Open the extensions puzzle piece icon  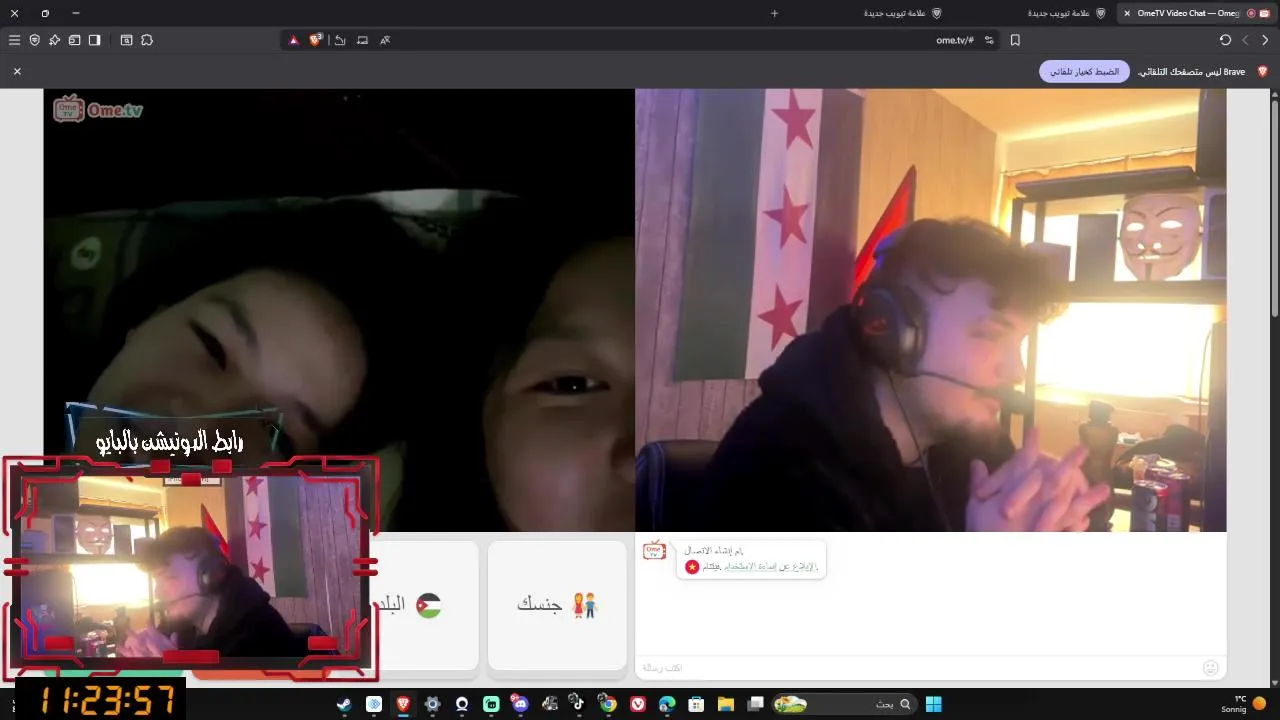click(x=147, y=40)
